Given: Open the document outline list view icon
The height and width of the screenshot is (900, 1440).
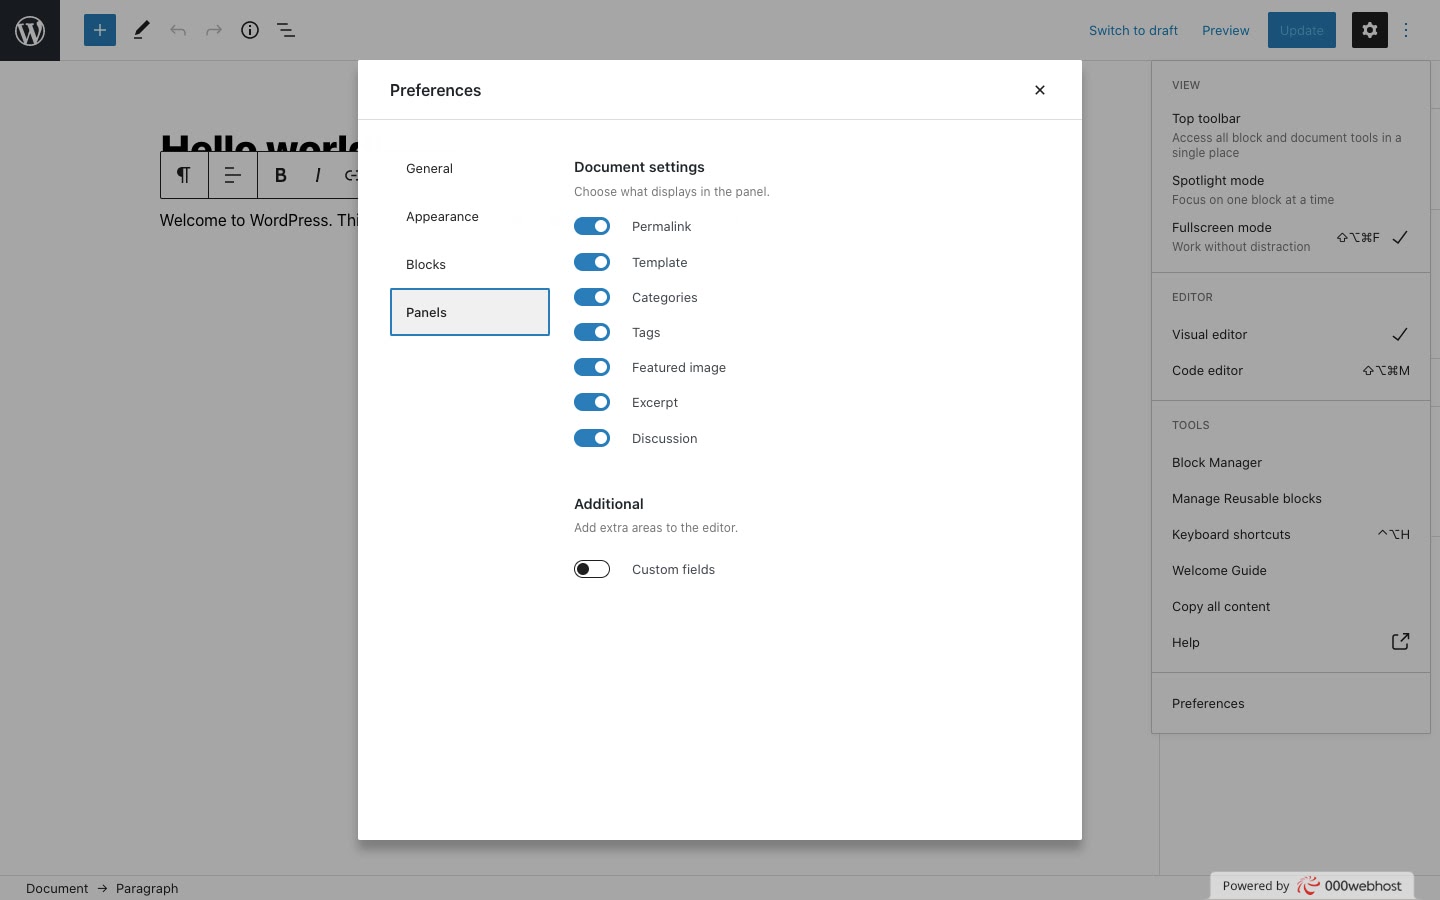Looking at the screenshot, I should coord(286,30).
